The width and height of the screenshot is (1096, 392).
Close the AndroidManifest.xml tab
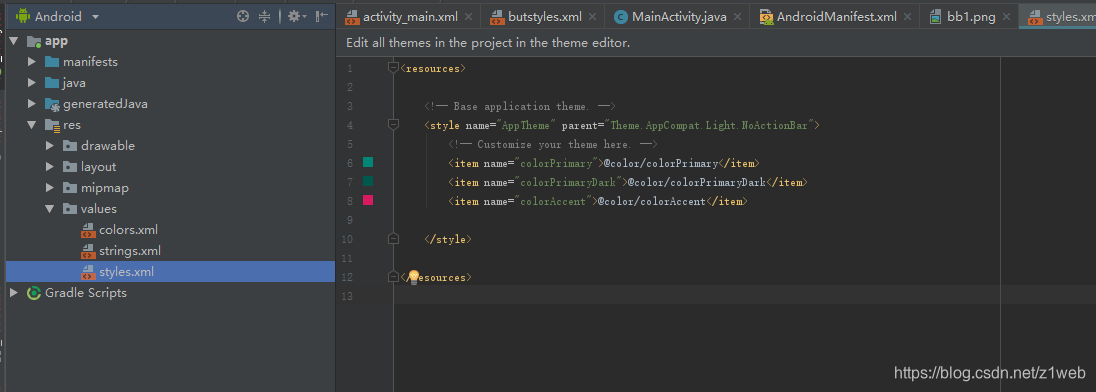tap(907, 17)
